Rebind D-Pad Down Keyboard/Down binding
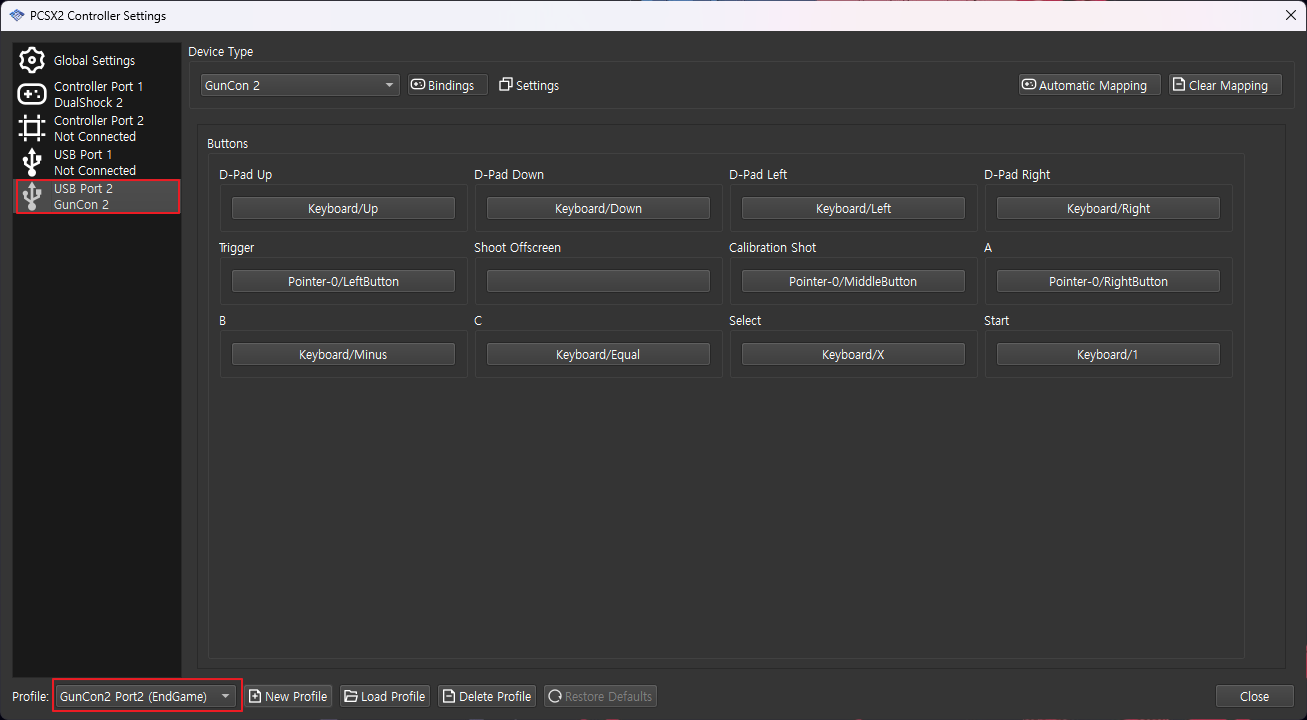The image size is (1307, 720). [598, 208]
